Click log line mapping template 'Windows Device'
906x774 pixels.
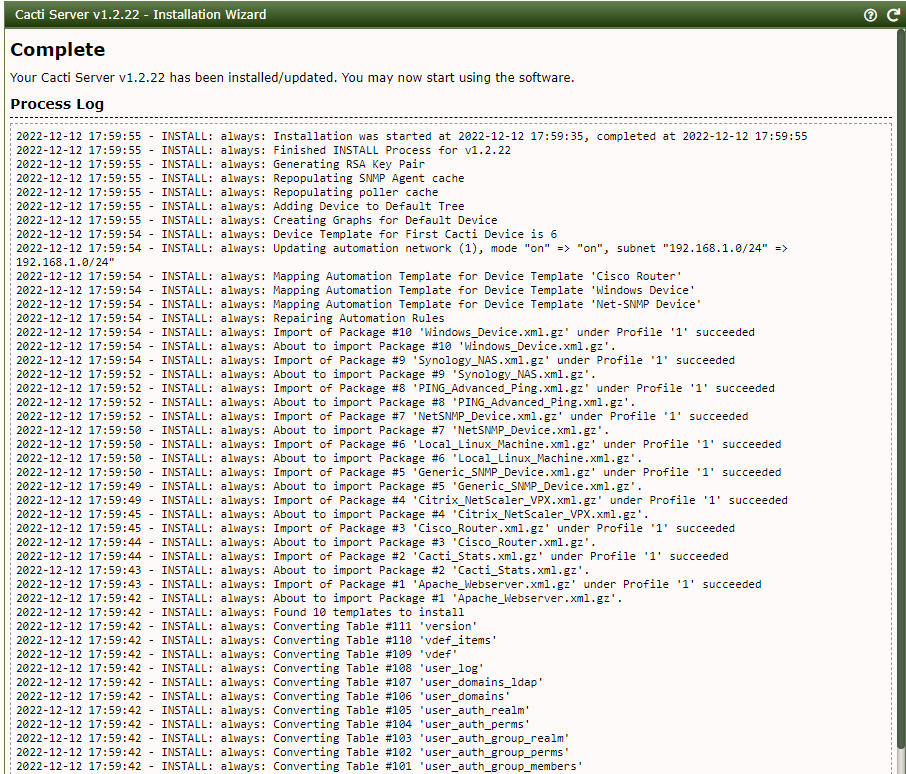tap(355, 290)
